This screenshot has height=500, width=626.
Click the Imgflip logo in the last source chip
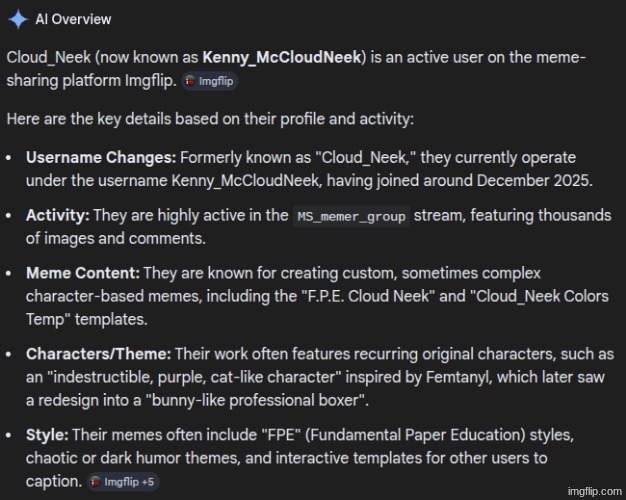(x=95, y=481)
